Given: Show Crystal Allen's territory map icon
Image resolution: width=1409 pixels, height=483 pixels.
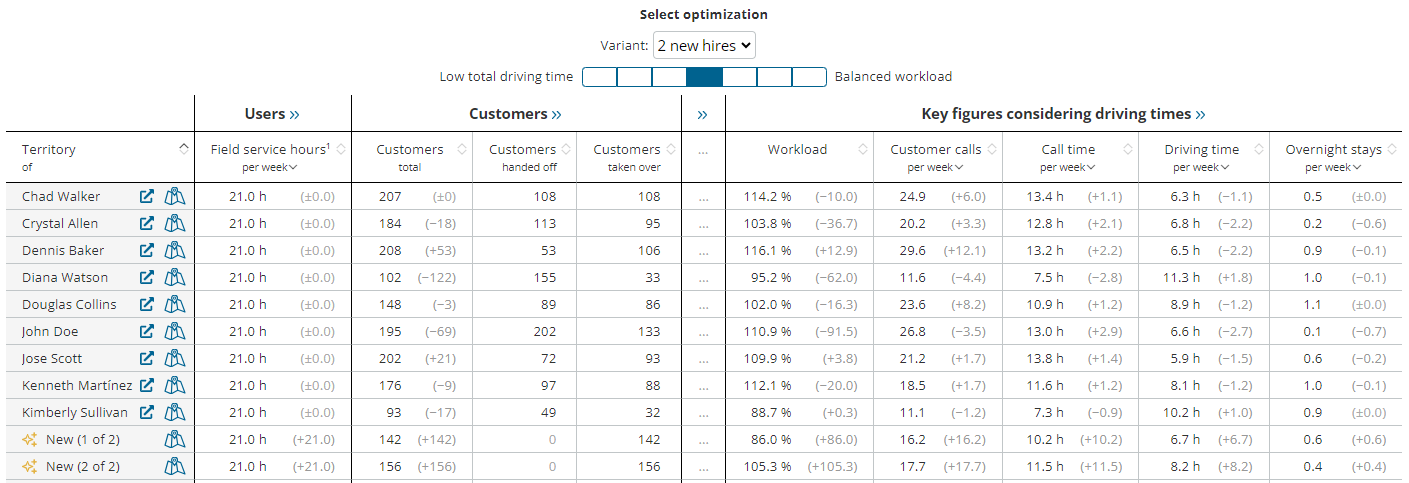Looking at the screenshot, I should pos(175,224).
